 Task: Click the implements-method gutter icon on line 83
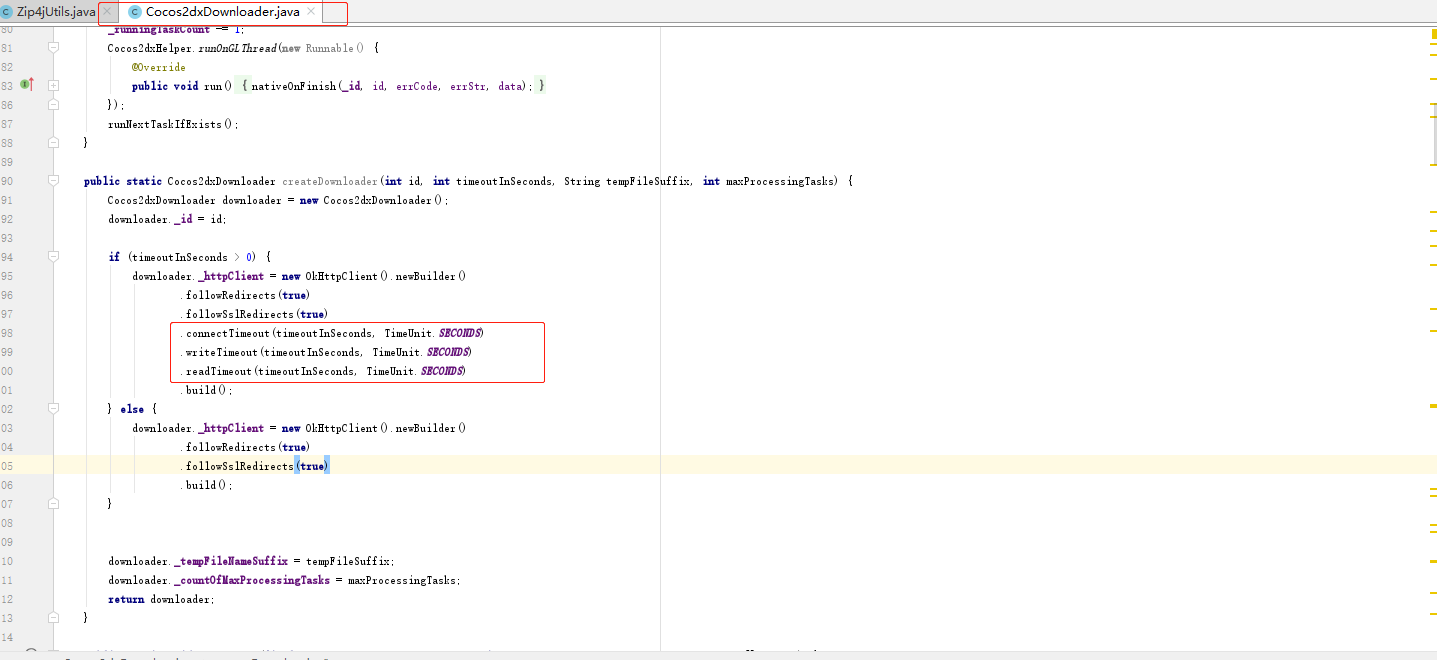(27, 85)
